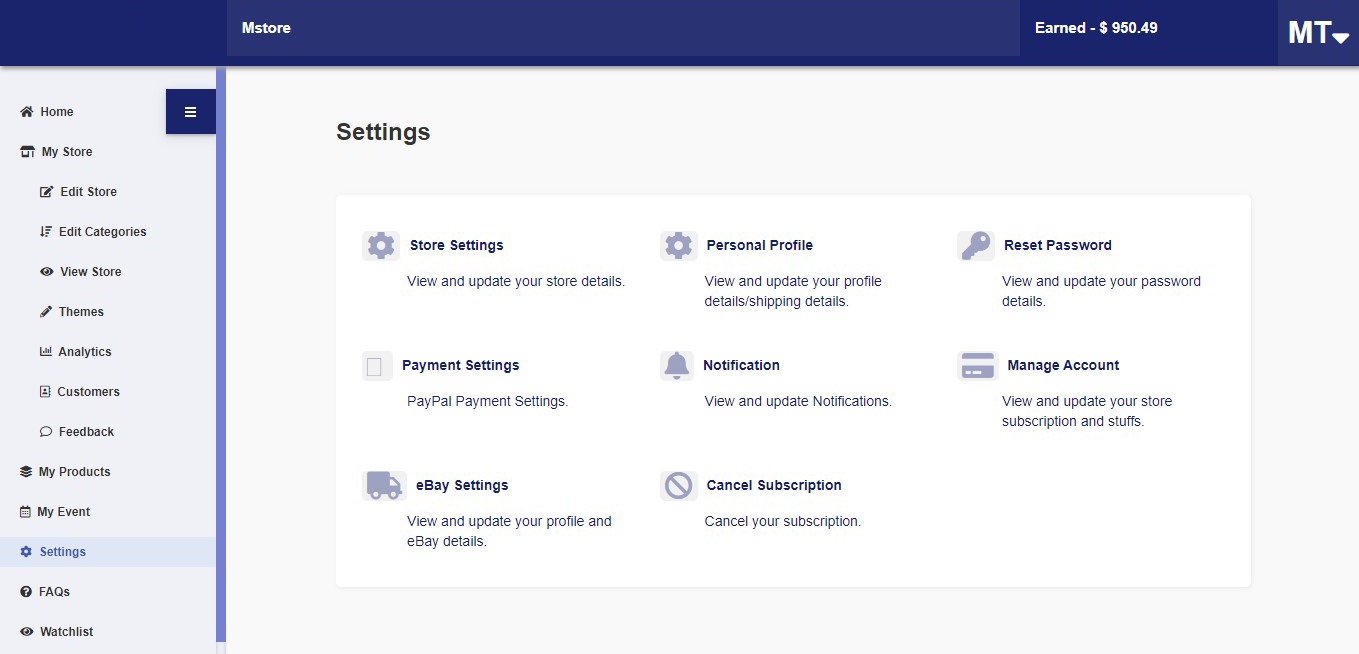The height and width of the screenshot is (654, 1359).
Task: Click the Notification bell icon
Action: 677,366
